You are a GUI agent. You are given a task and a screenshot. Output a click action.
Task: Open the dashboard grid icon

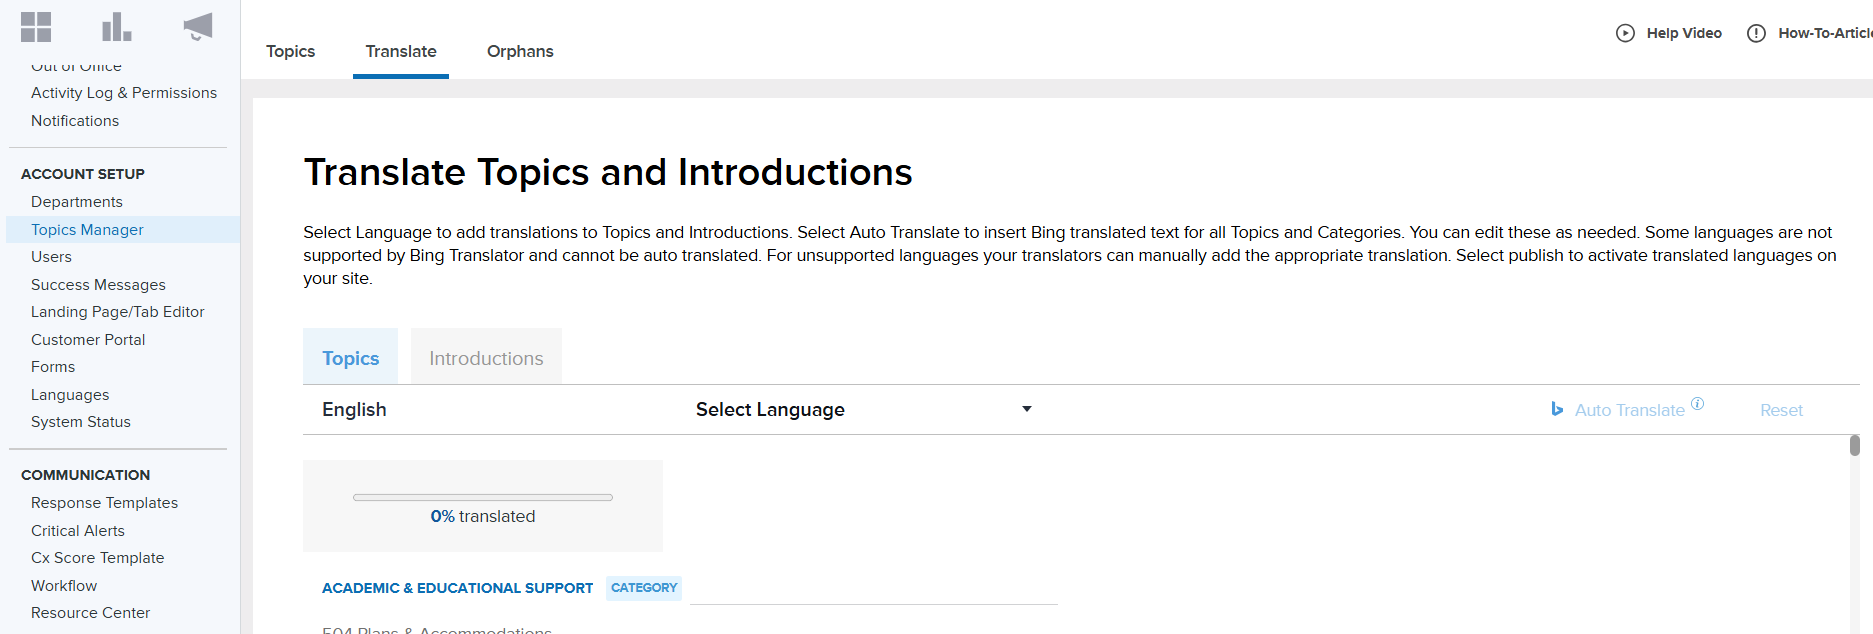coord(36,27)
